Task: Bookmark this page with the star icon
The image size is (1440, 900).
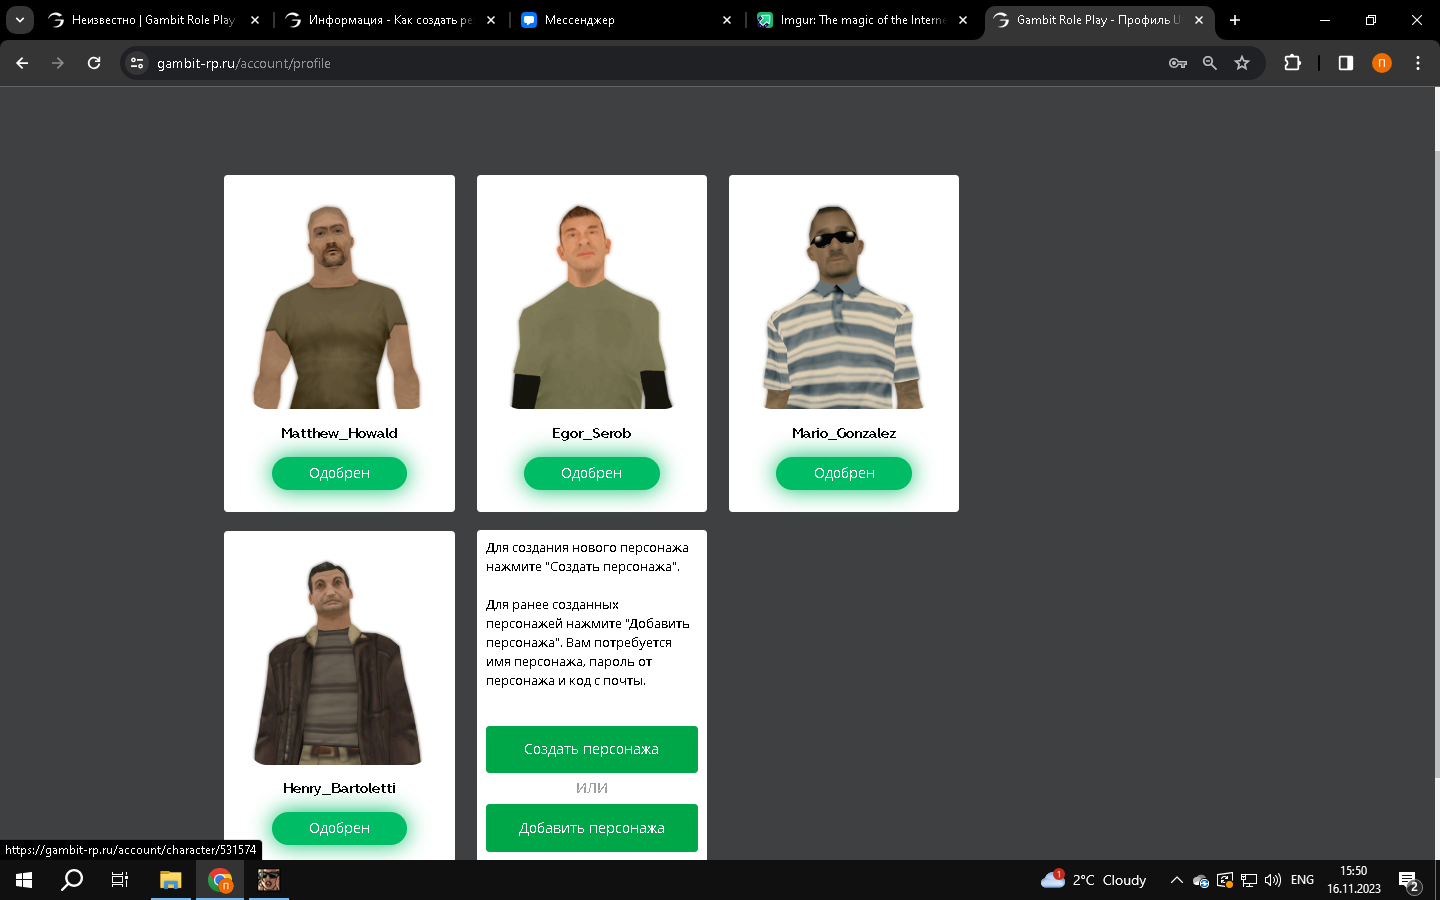Action: click(1242, 63)
